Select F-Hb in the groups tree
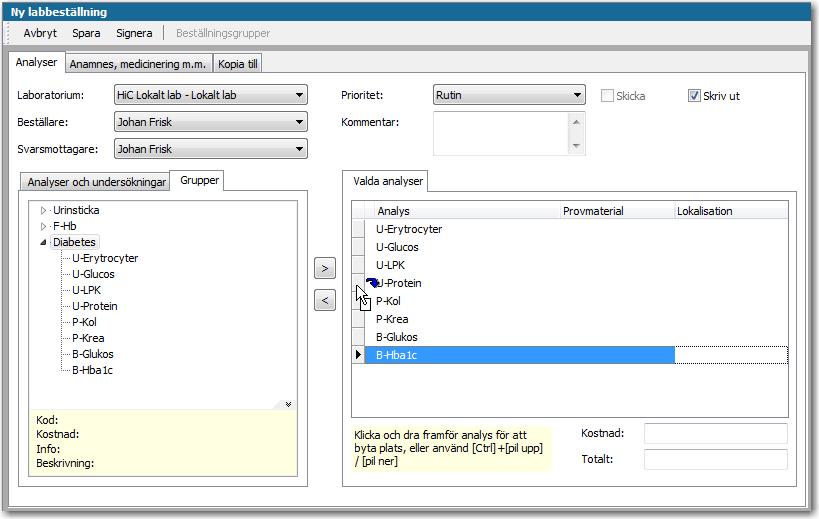819x519 pixels. (x=65, y=226)
